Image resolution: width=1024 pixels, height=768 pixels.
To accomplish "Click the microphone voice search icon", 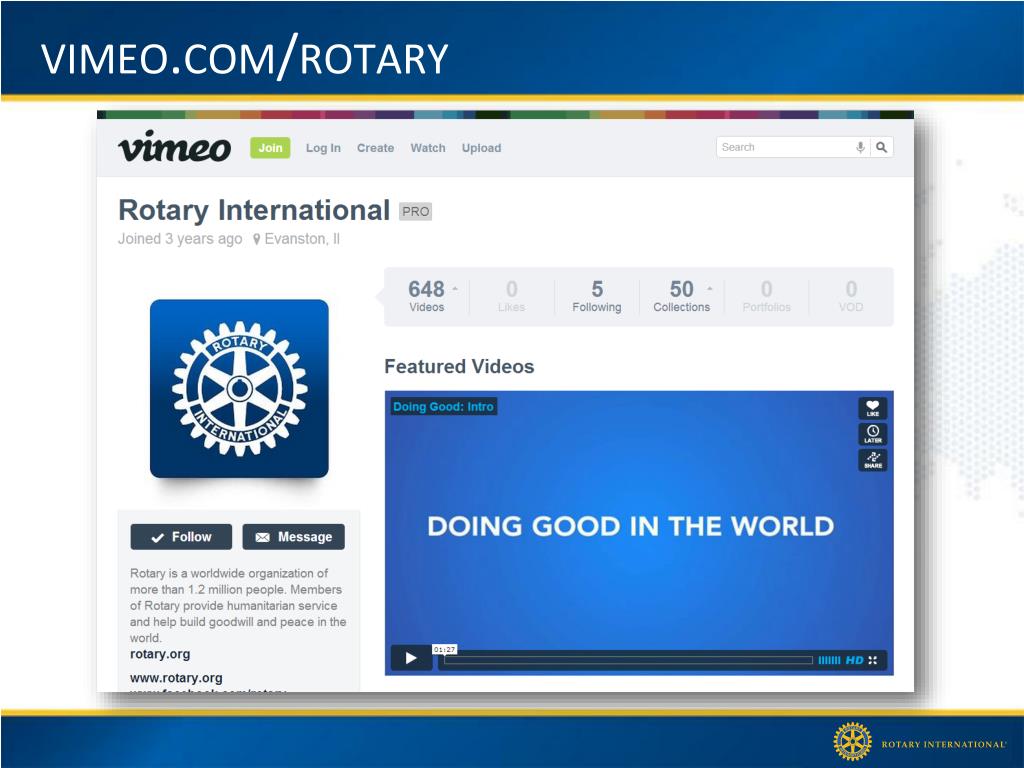I will click(860, 147).
